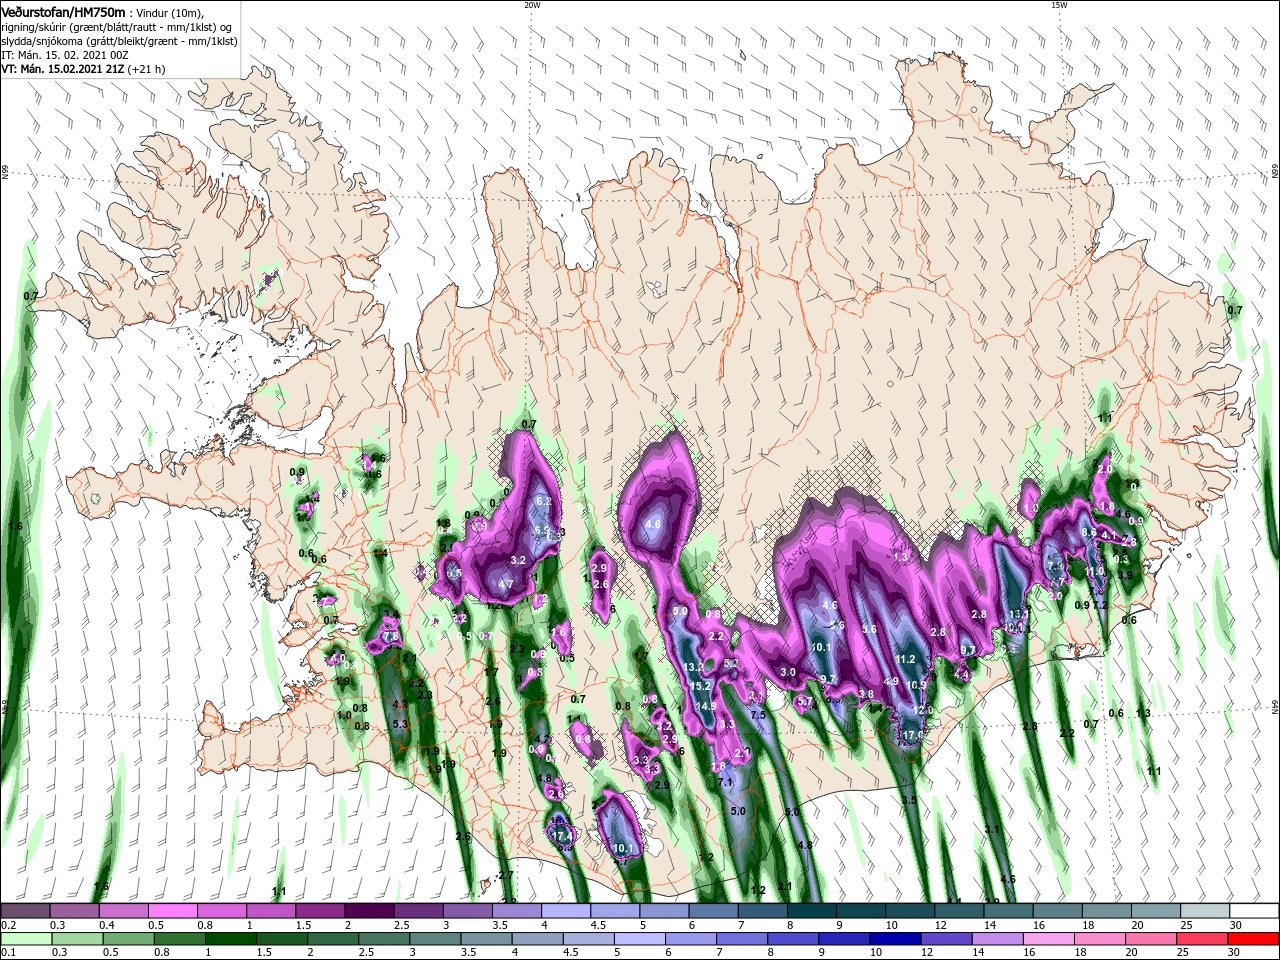Pick the rain legend swatch between 0.1 and 0.3
Viewport: 1280px width, 960px height.
[25, 939]
